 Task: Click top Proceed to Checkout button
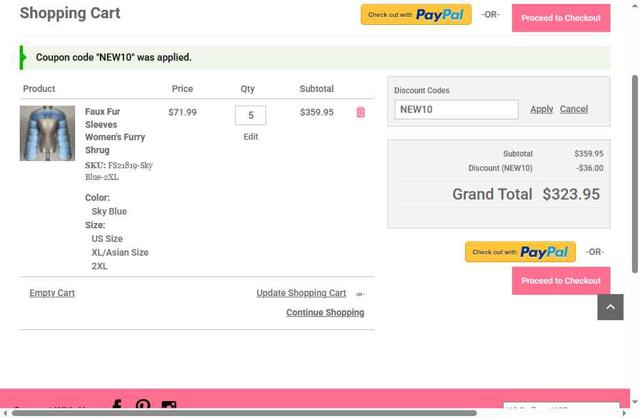coord(561,18)
